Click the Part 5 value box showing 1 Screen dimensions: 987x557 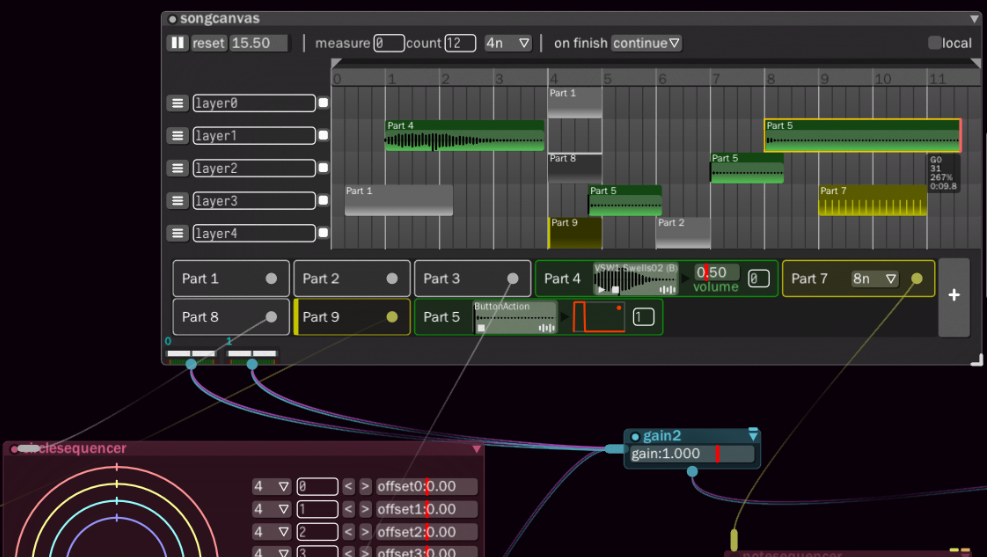643,317
